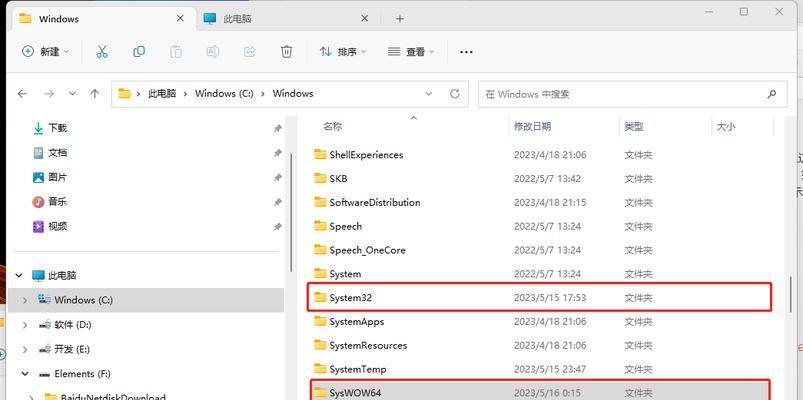The width and height of the screenshot is (803, 400).
Task: Click the Copy icon in toolbar
Action: pyautogui.click(x=139, y=52)
